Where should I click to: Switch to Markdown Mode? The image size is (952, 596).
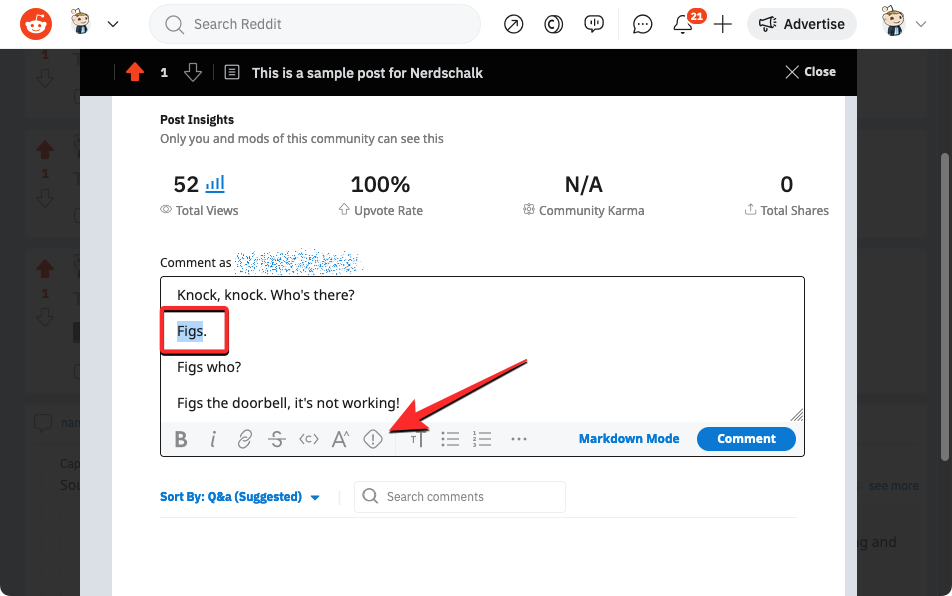[629, 439]
